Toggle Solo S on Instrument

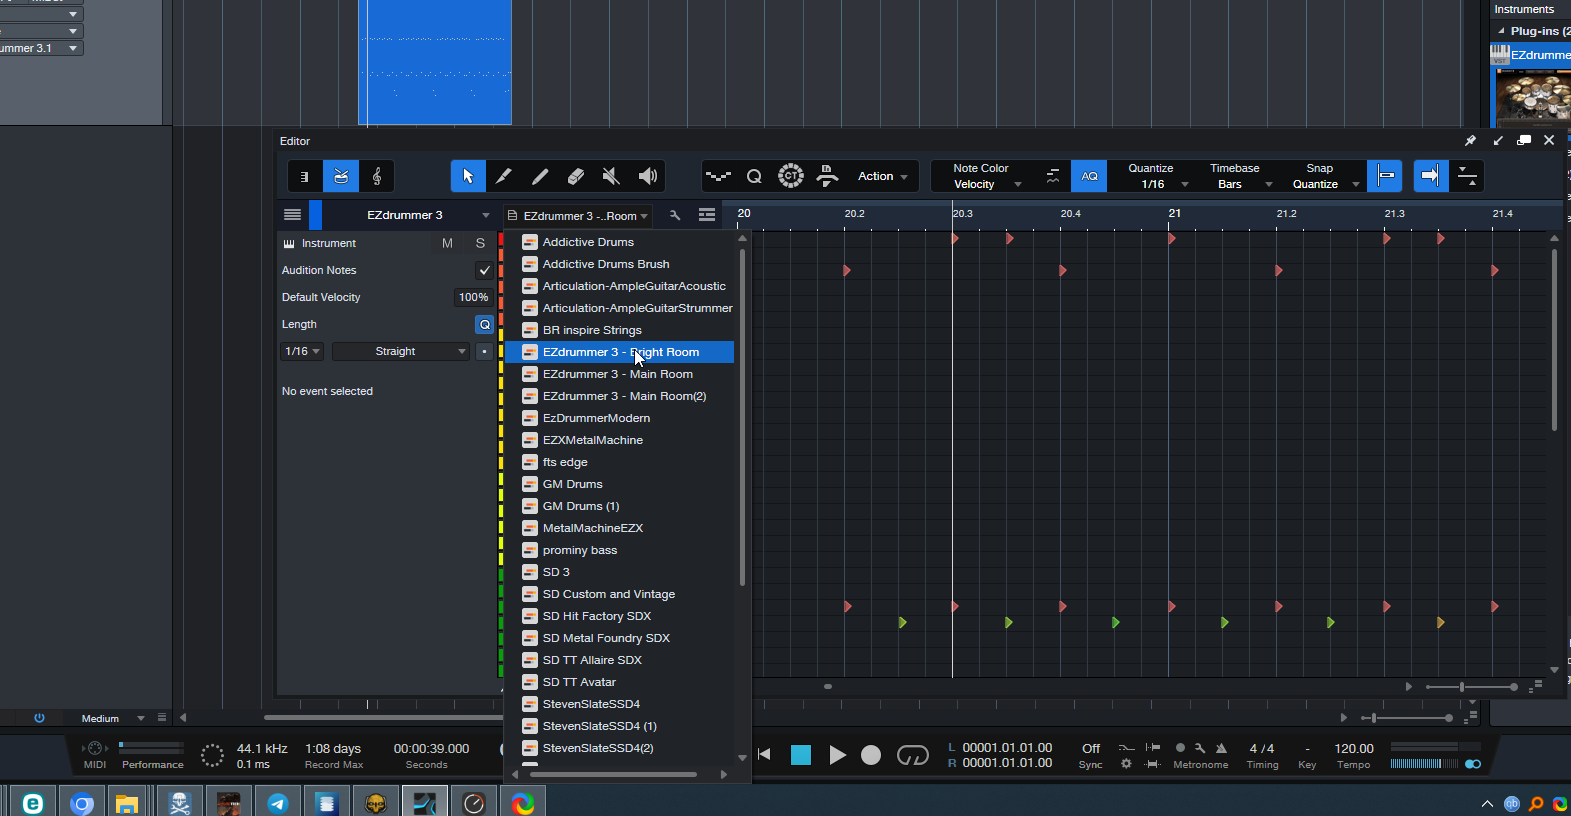[x=480, y=243]
